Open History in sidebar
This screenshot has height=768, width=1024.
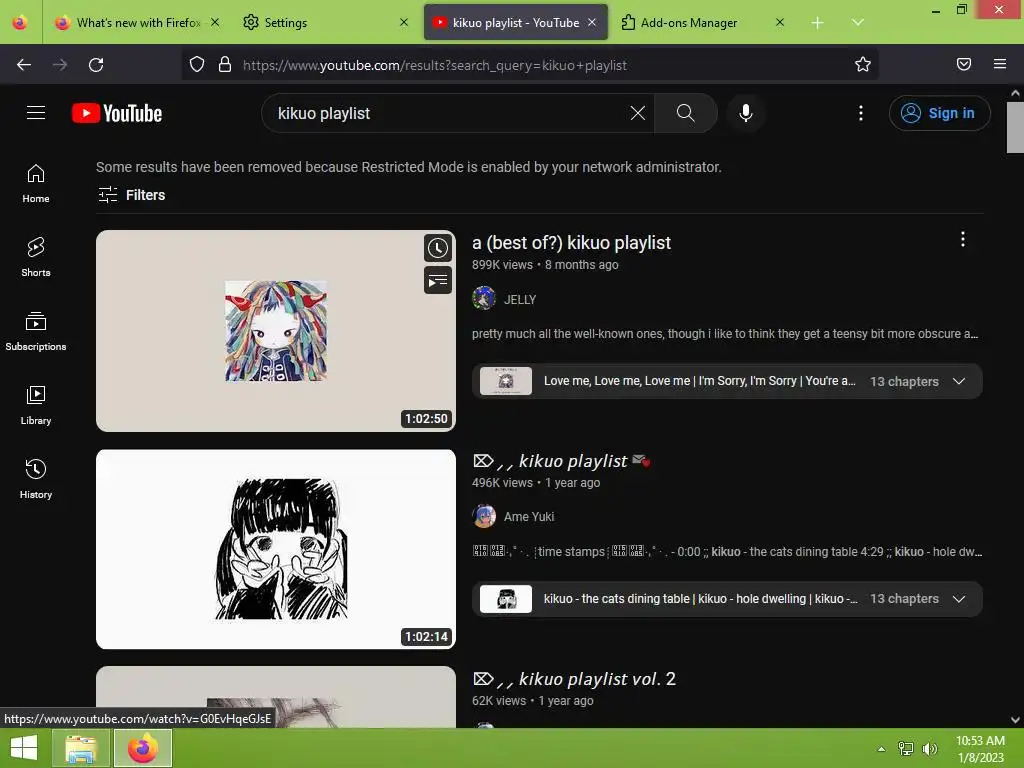click(x=36, y=479)
